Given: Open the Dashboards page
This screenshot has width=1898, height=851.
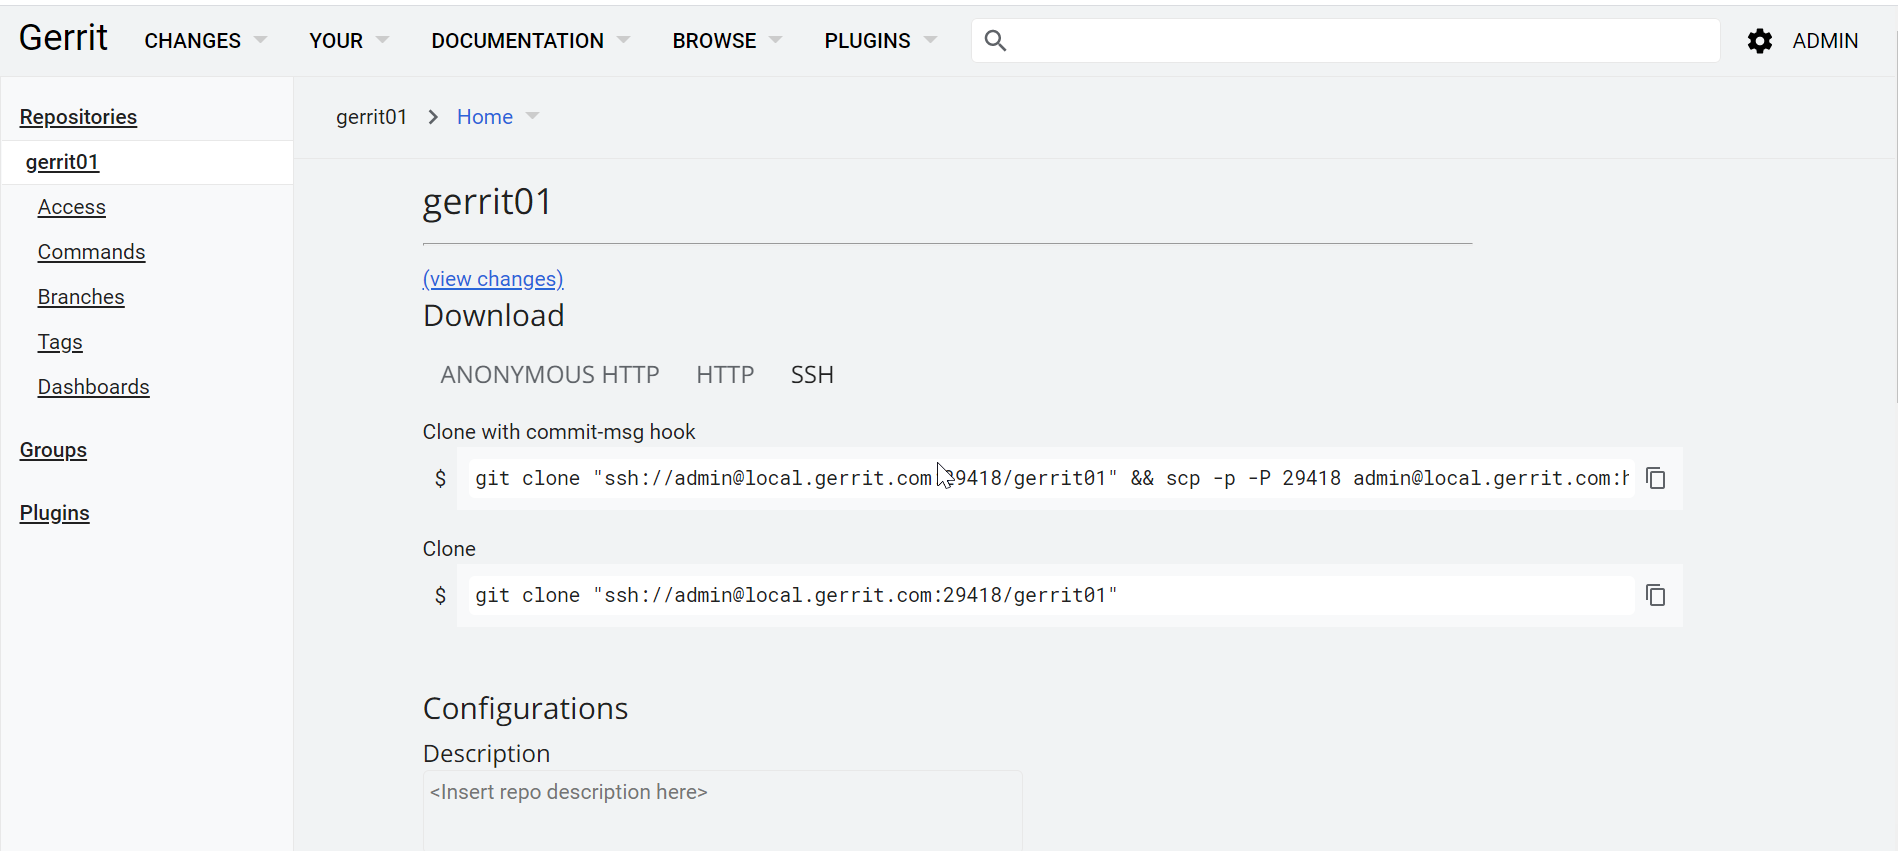Looking at the screenshot, I should click(x=93, y=387).
